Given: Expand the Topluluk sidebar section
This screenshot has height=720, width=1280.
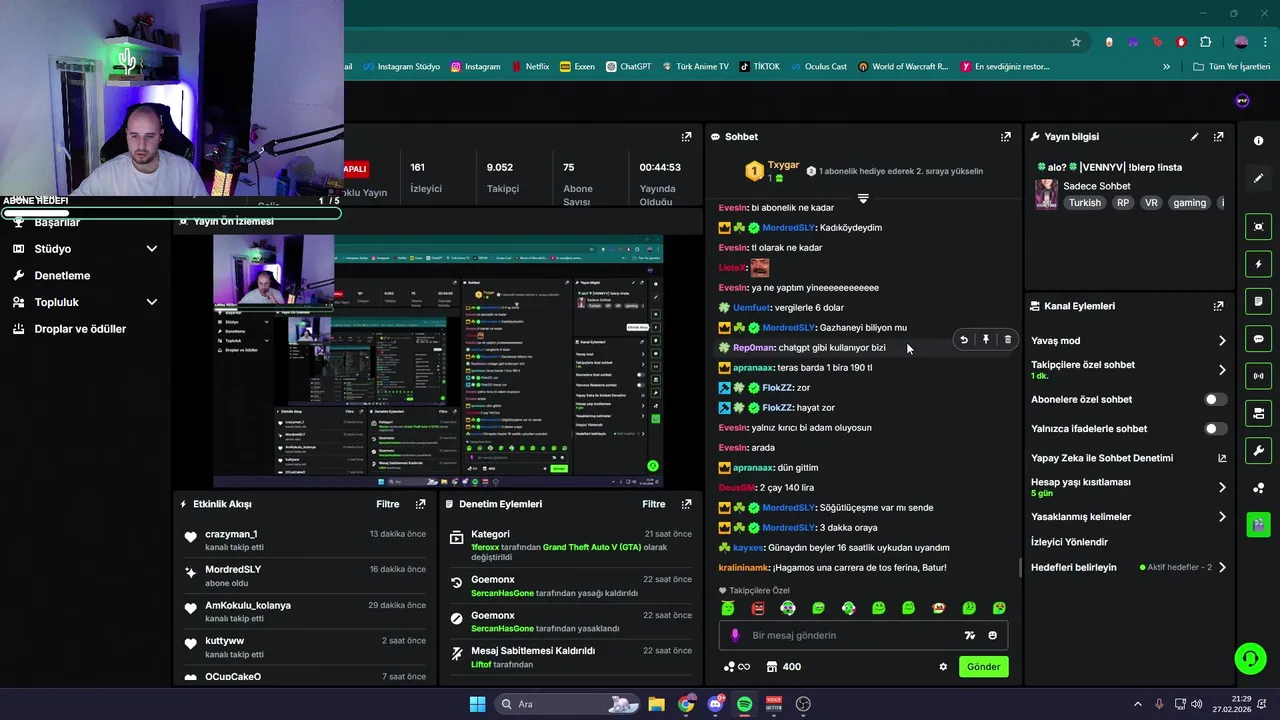Looking at the screenshot, I should click(152, 302).
